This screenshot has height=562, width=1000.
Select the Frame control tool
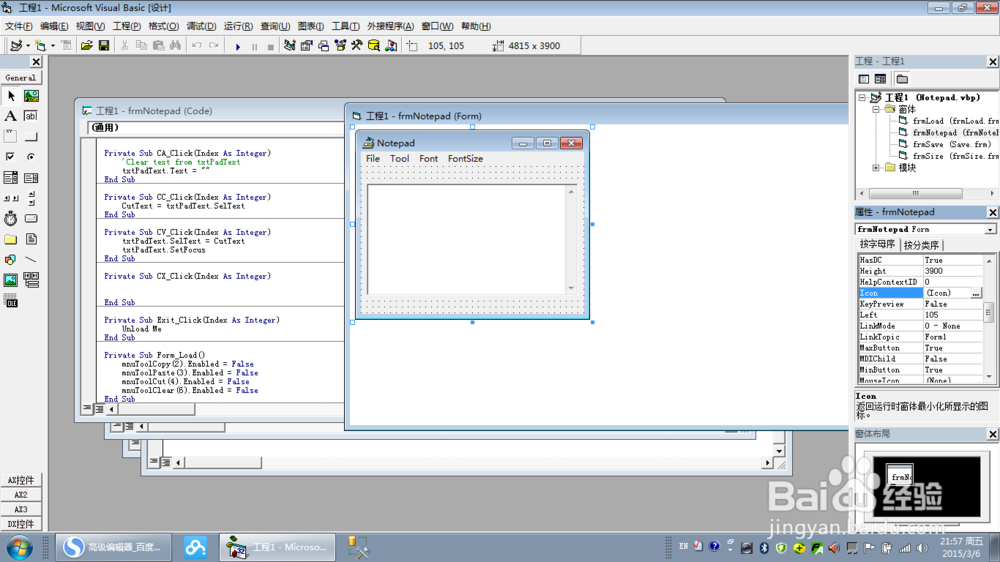click(x=11, y=137)
